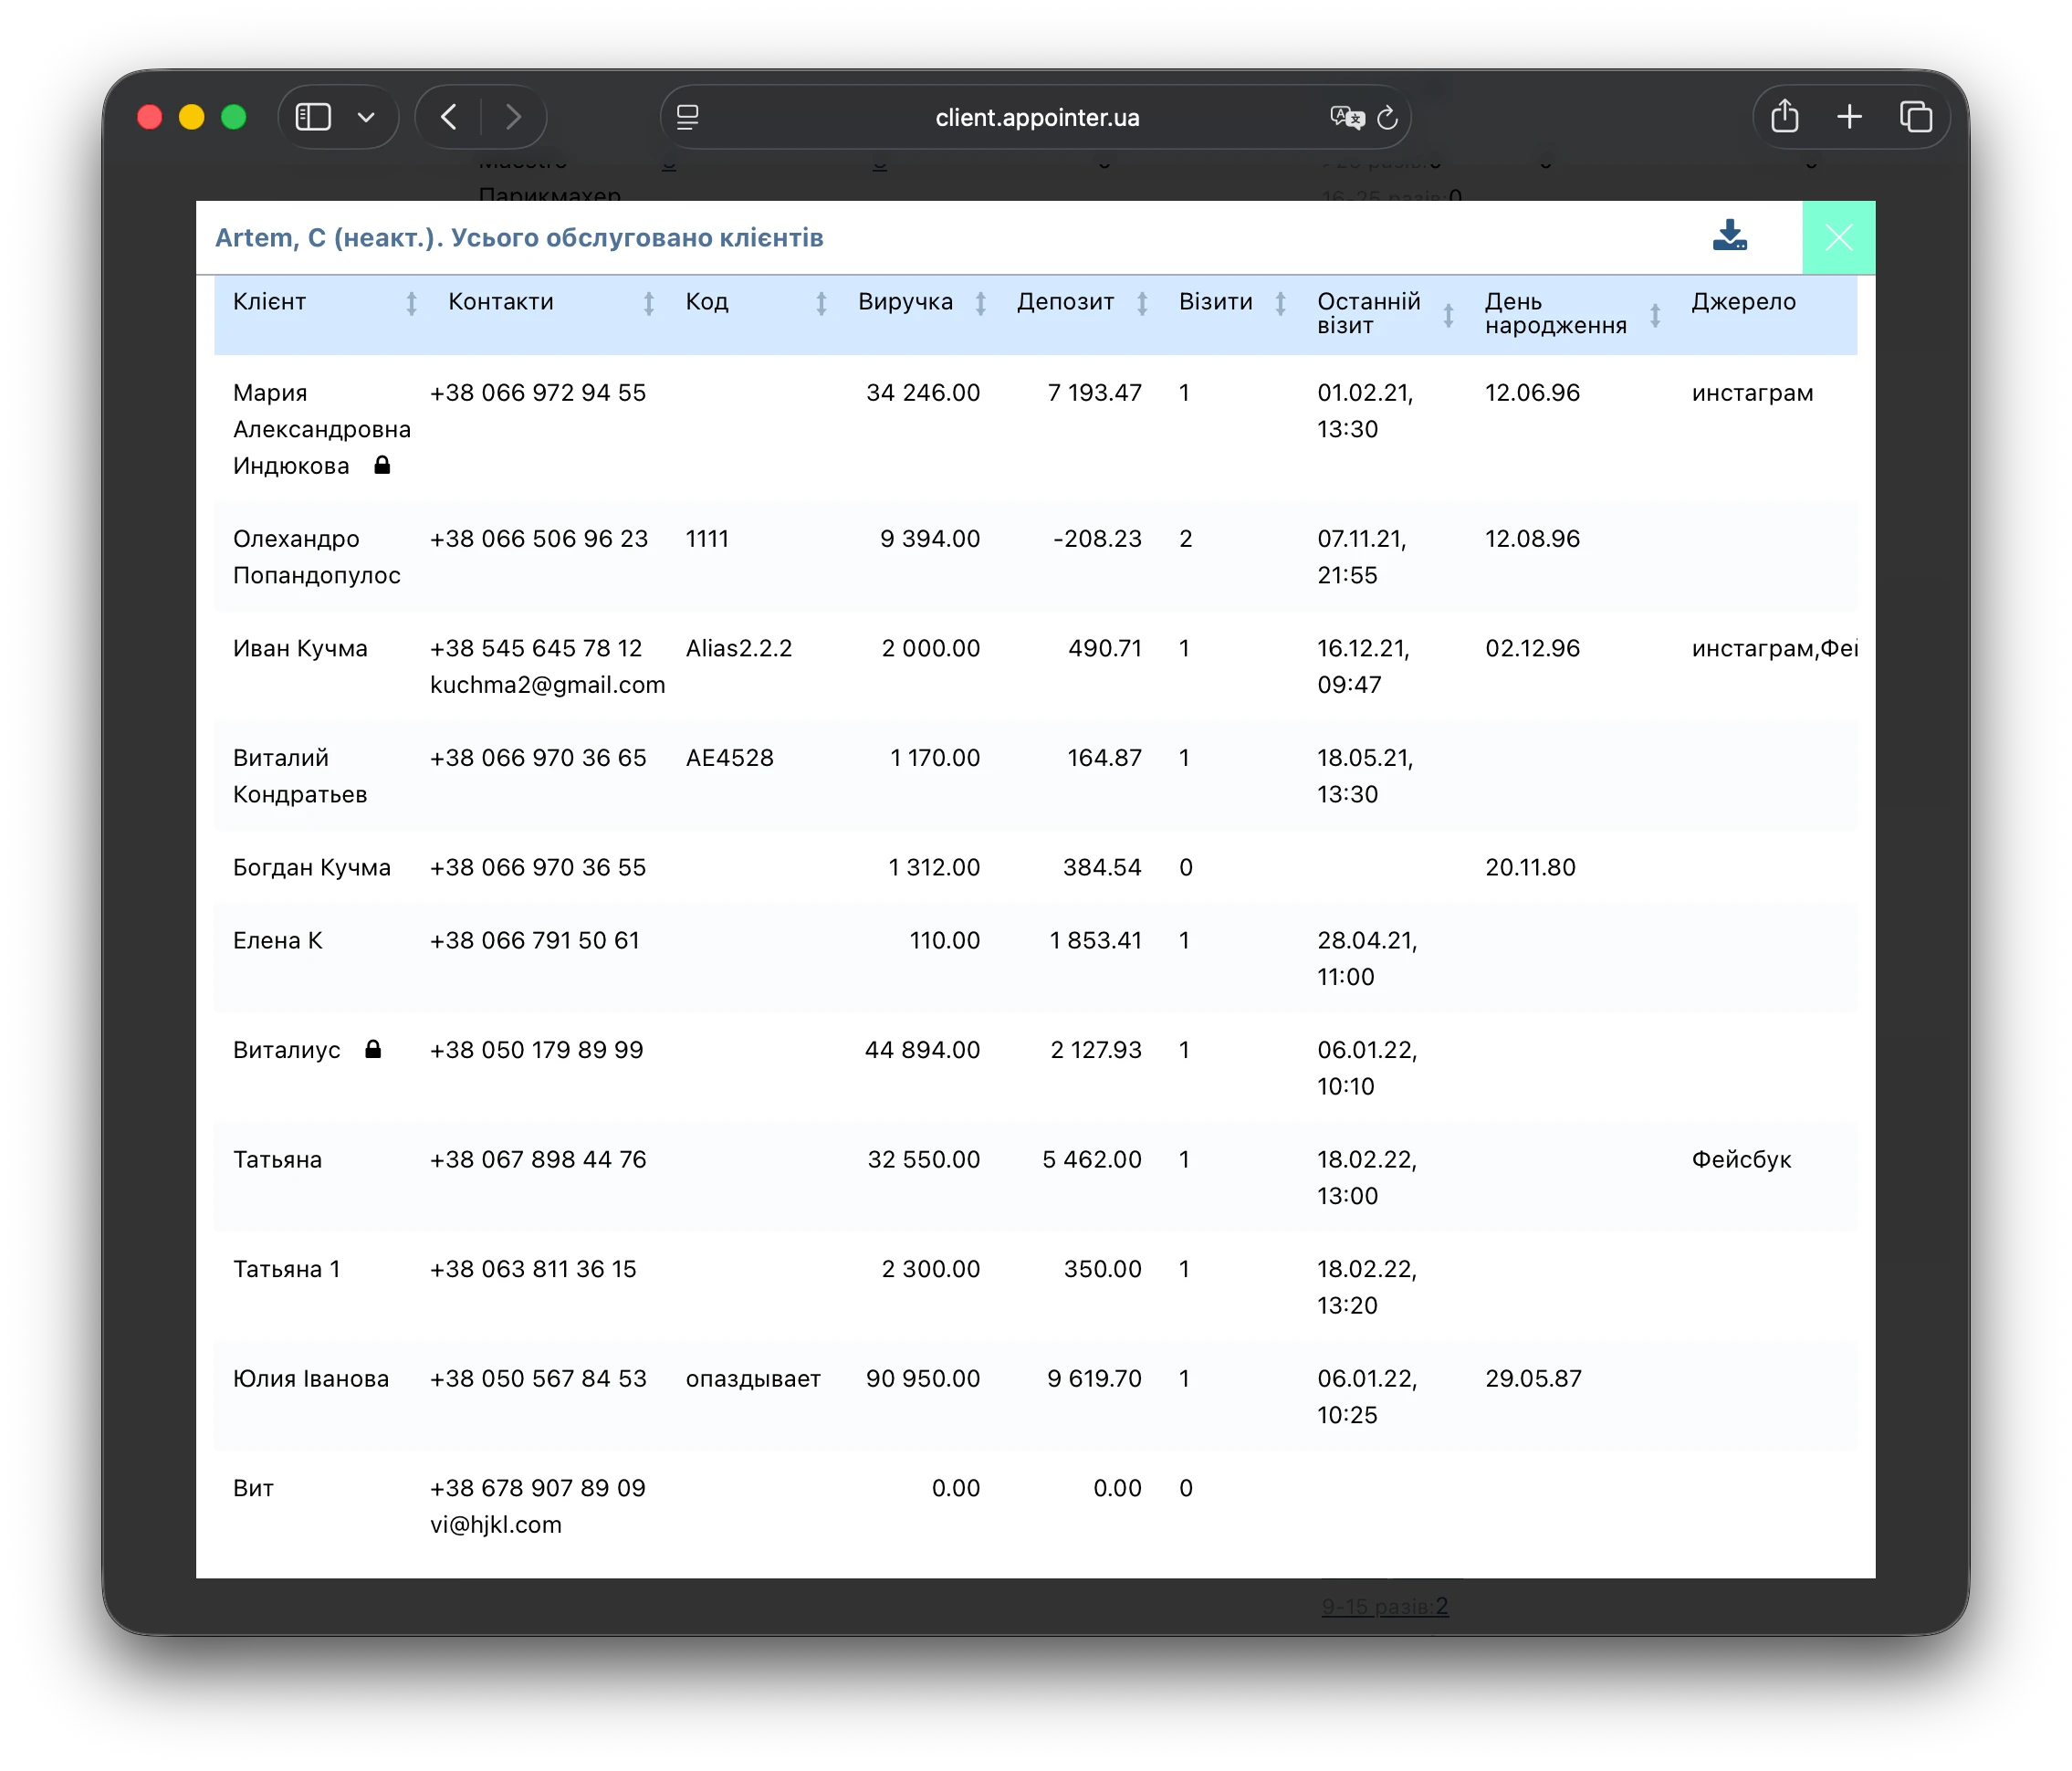Click phone +38 066 972 94 55
The height and width of the screenshot is (1771, 2072).
[x=538, y=392]
